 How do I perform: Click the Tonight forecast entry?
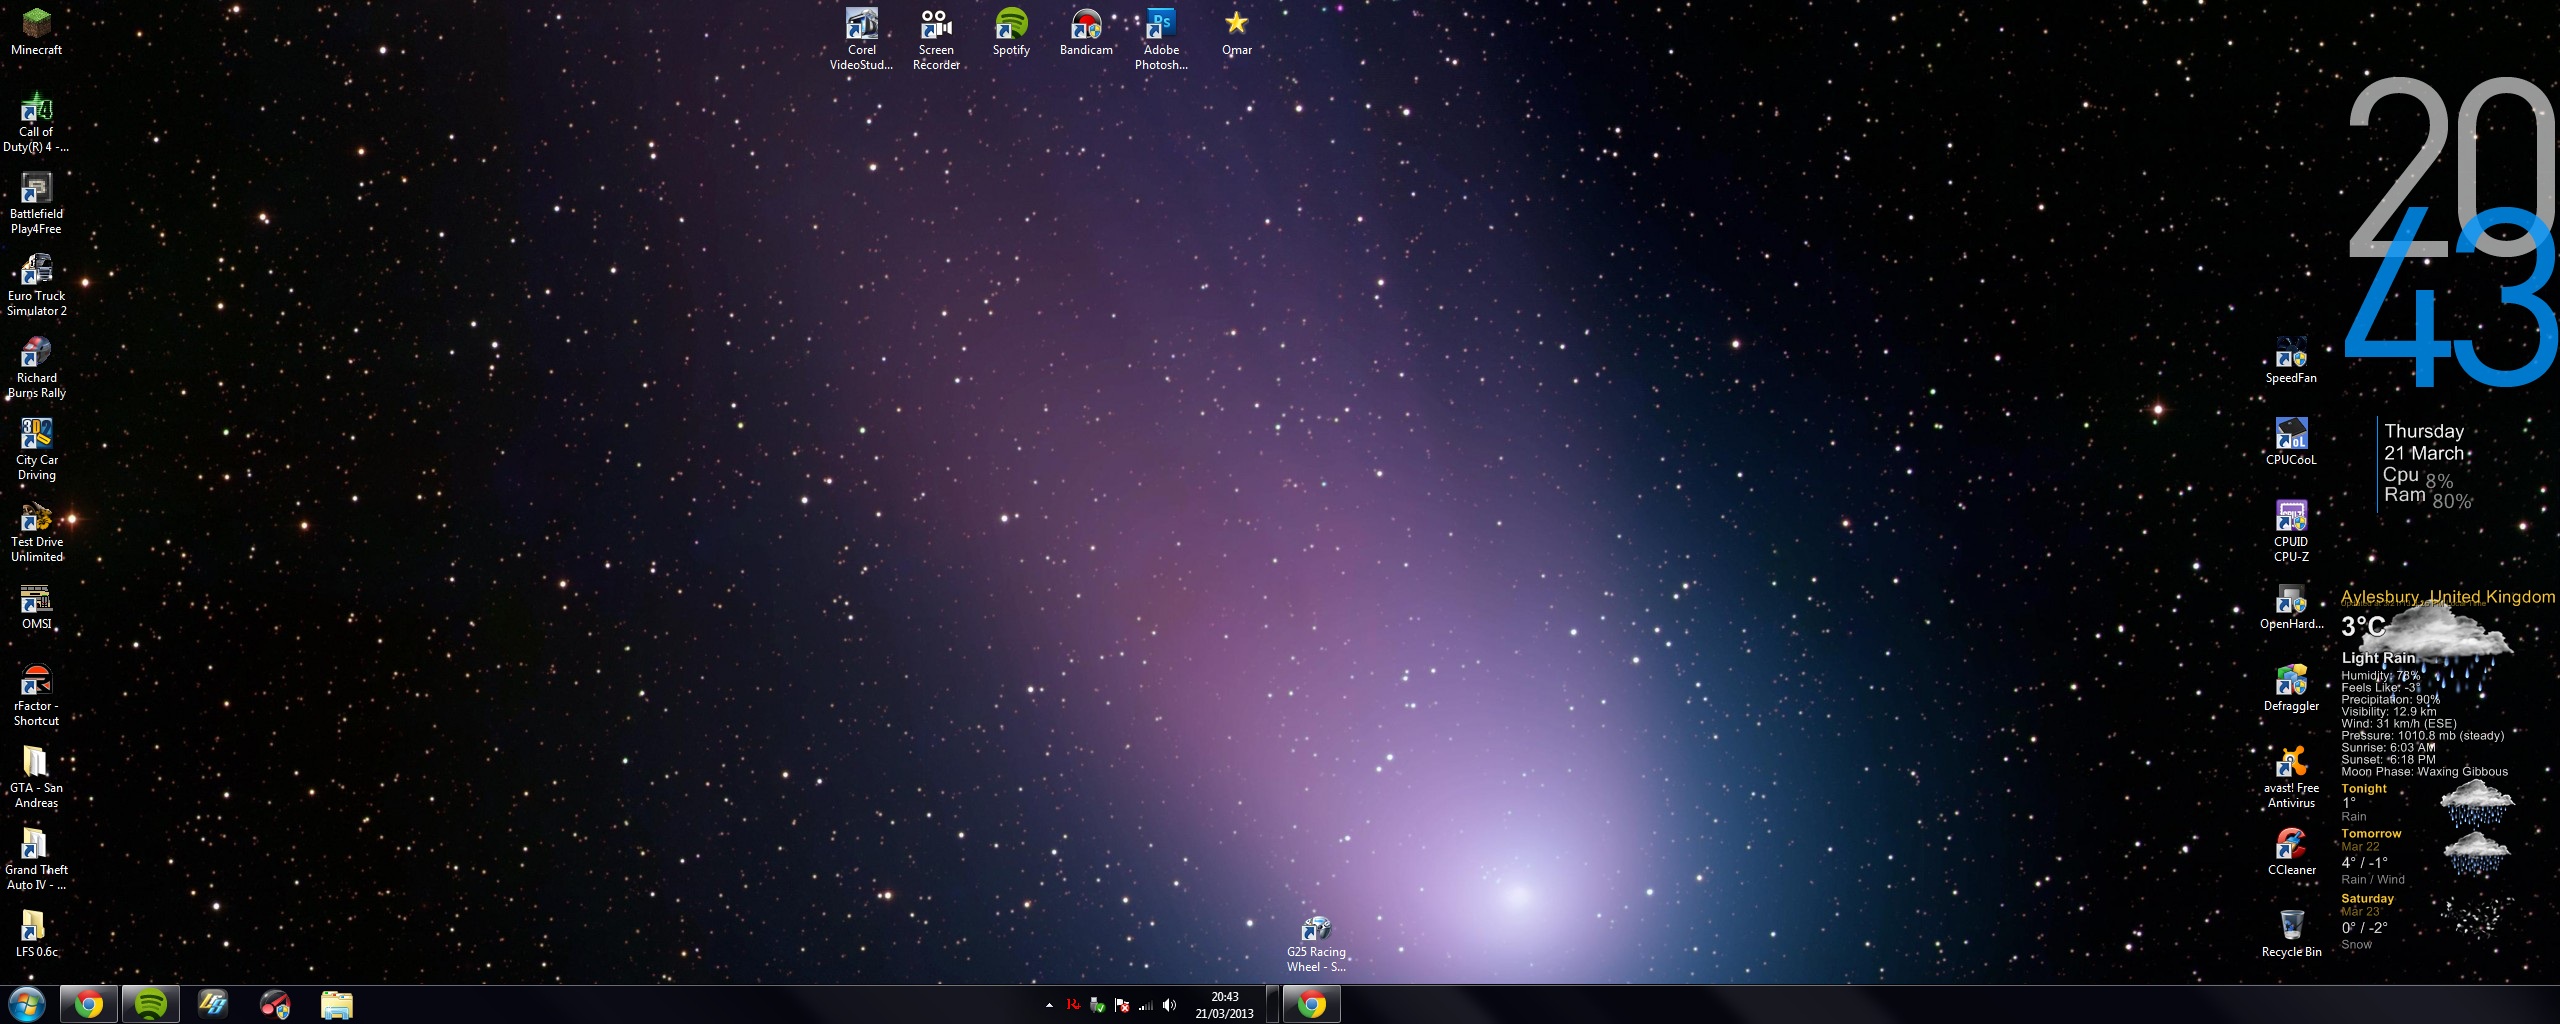pyautogui.click(x=2428, y=803)
